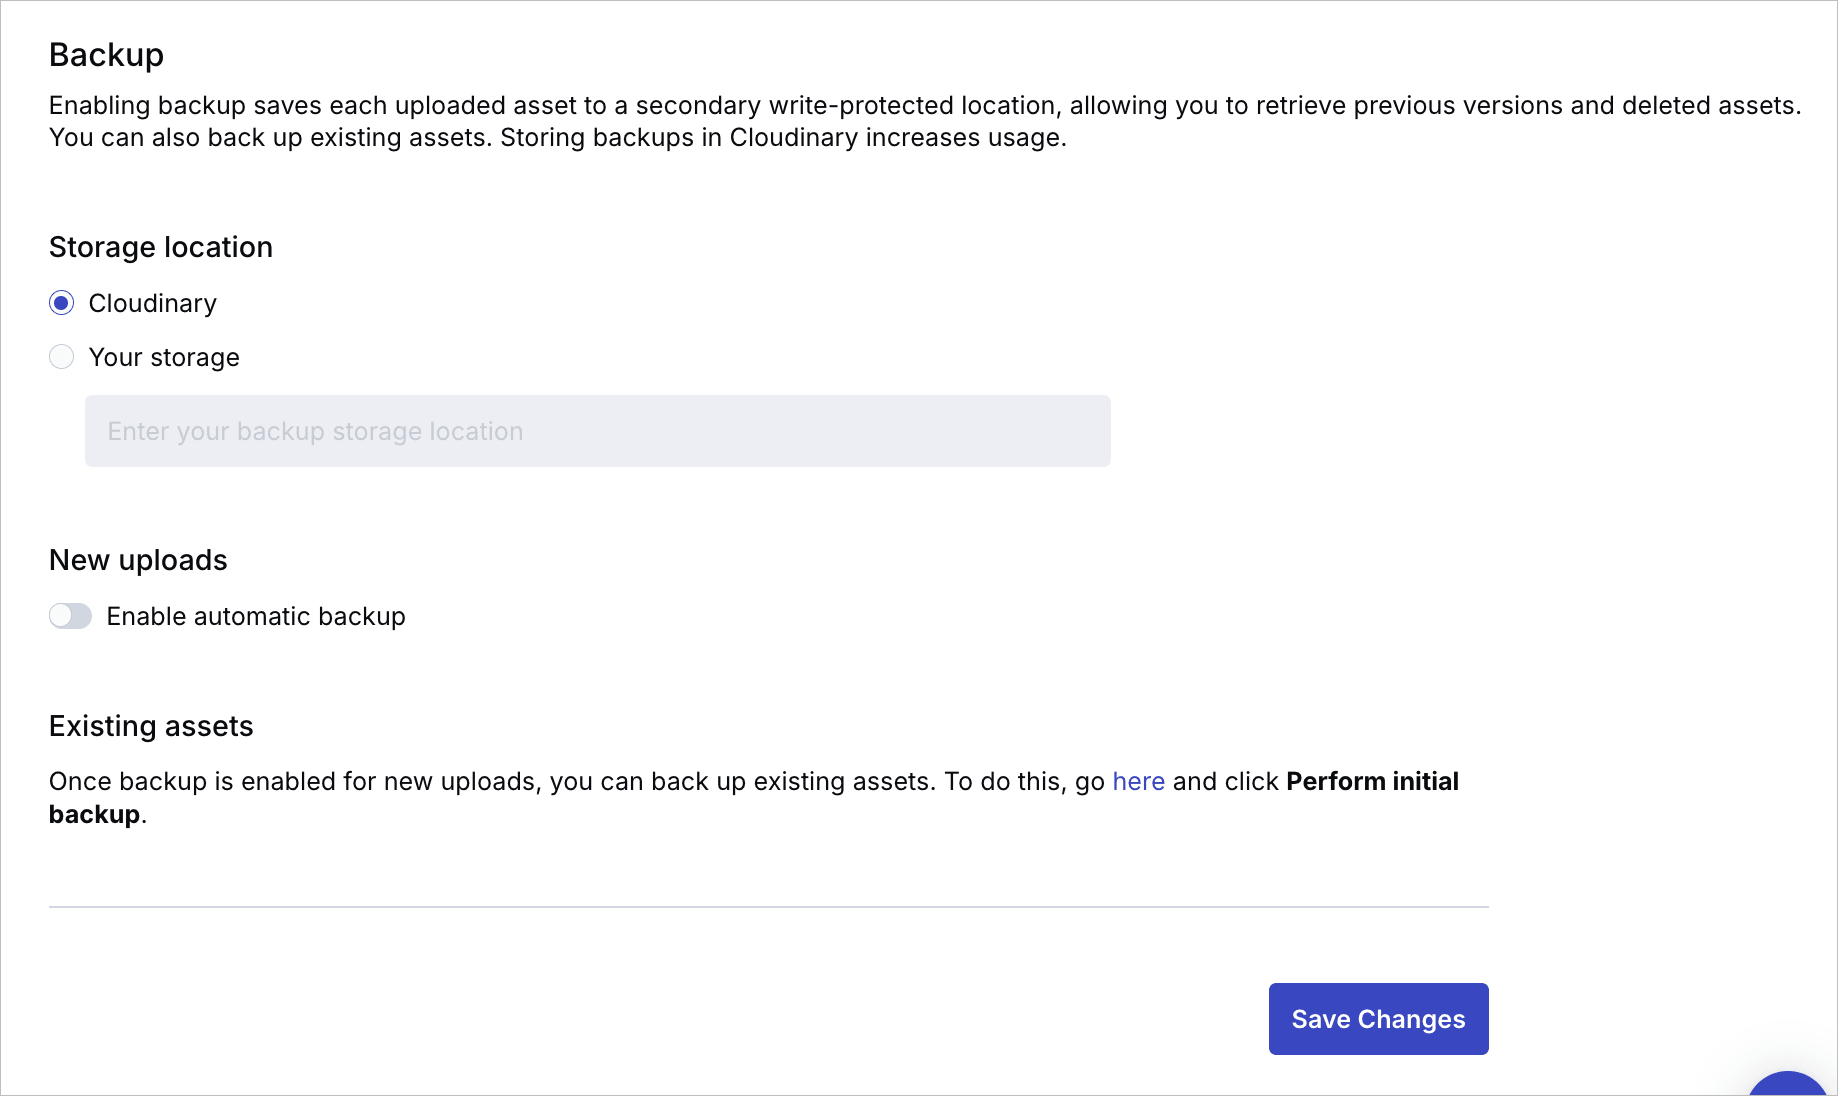Click the "Cloudinary" option label text
This screenshot has height=1096, width=1838.
(x=153, y=303)
